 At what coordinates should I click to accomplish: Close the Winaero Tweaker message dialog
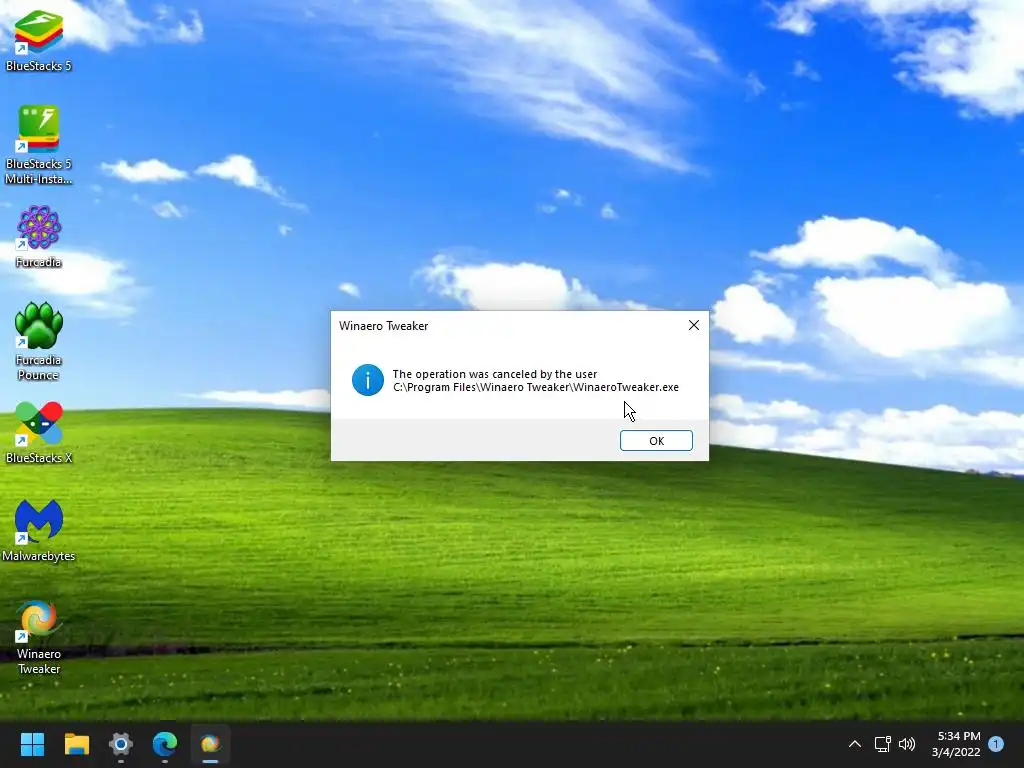694,325
